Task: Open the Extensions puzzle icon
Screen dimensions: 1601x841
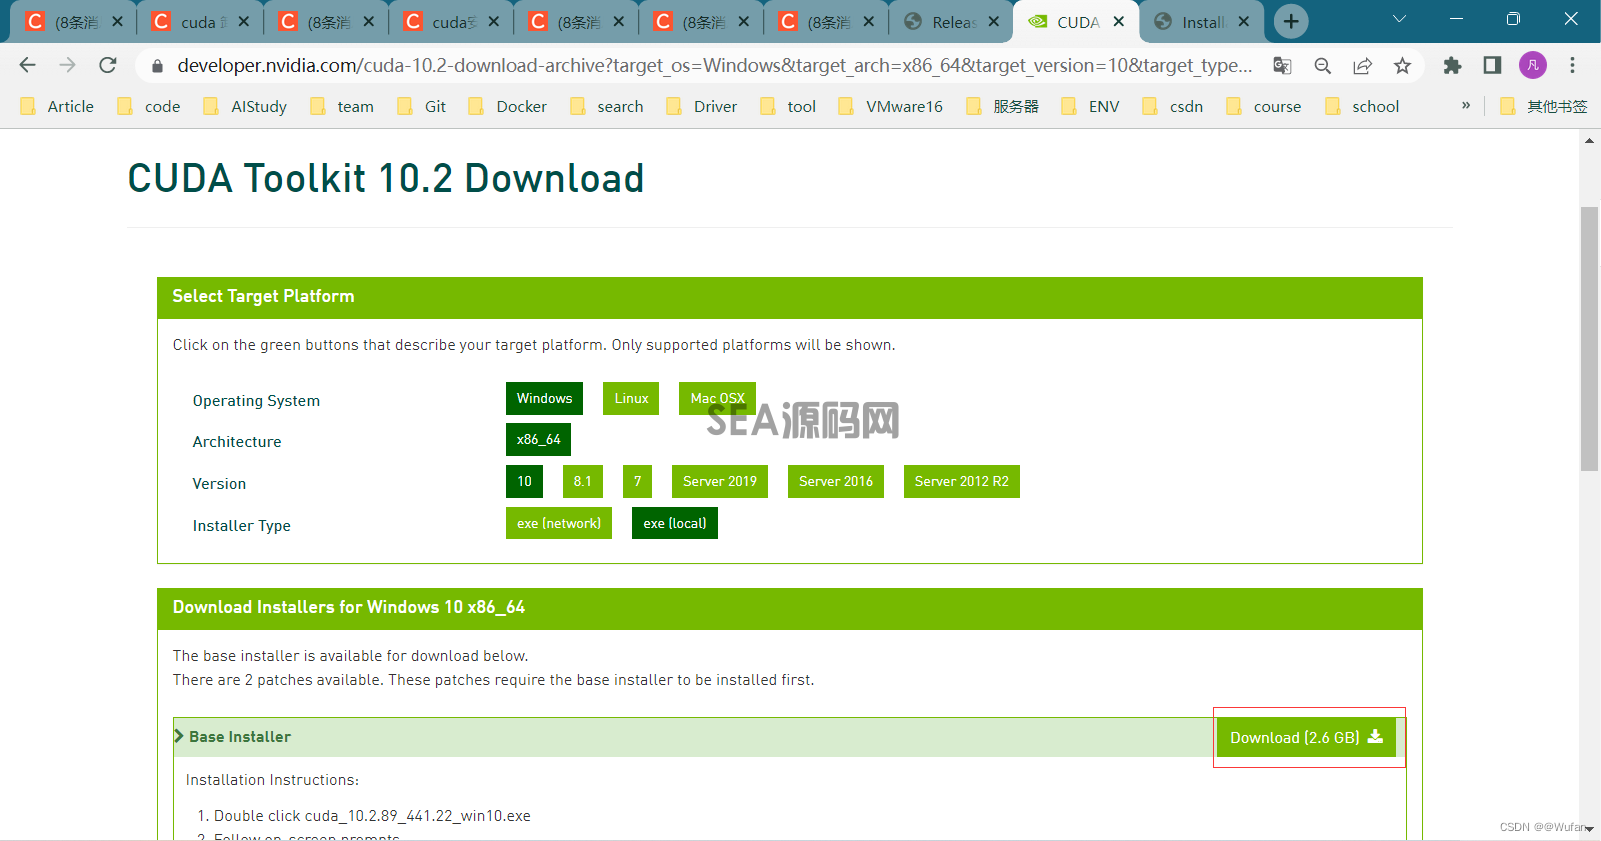Action: pyautogui.click(x=1452, y=66)
